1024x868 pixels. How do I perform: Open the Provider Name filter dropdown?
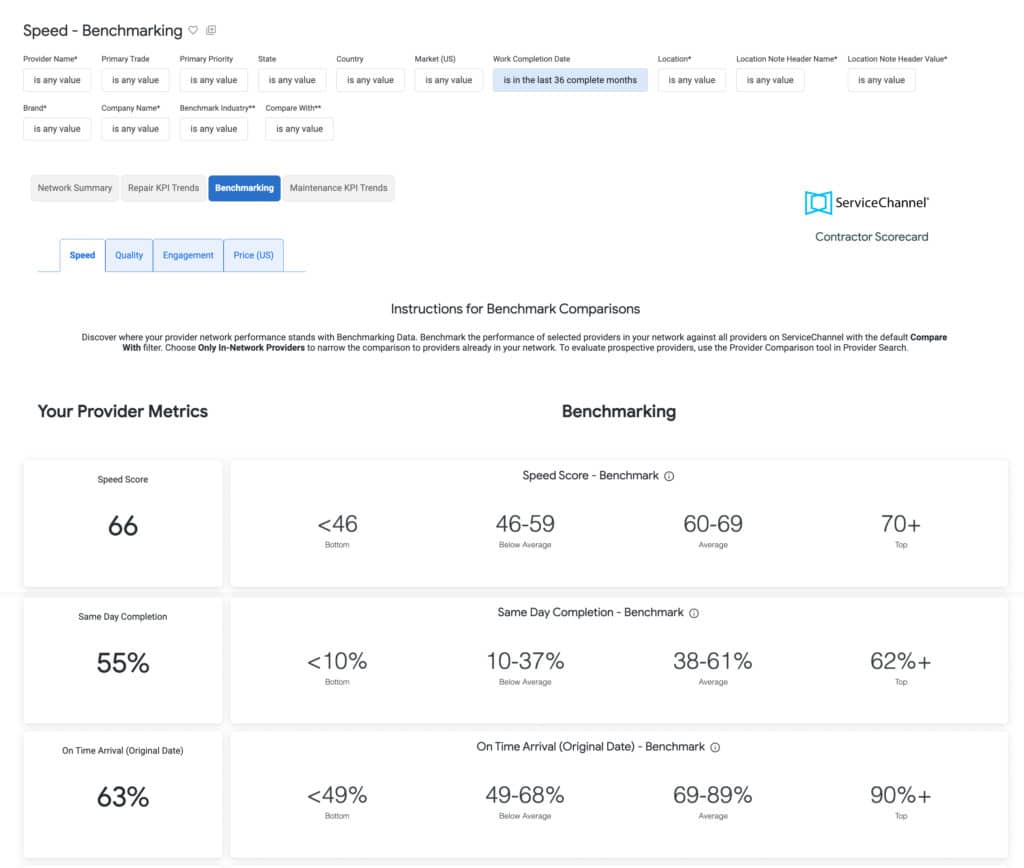tap(57, 80)
